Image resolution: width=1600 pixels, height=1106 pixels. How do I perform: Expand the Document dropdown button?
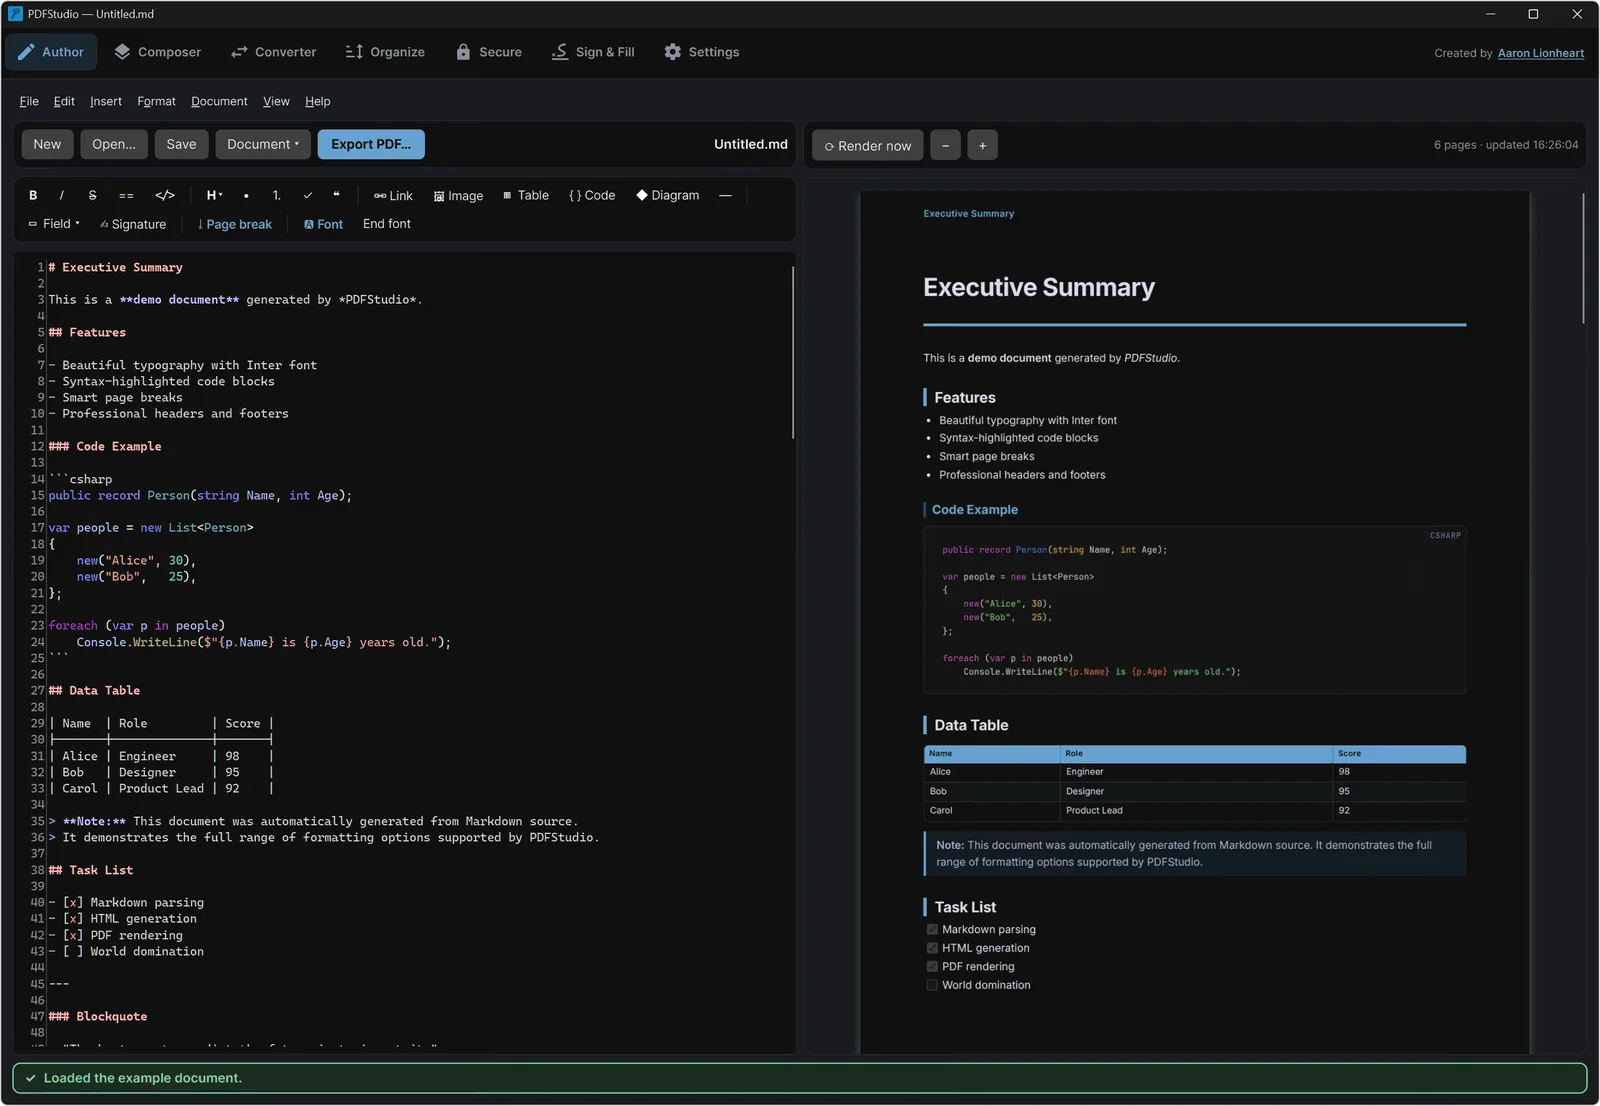coord(263,144)
